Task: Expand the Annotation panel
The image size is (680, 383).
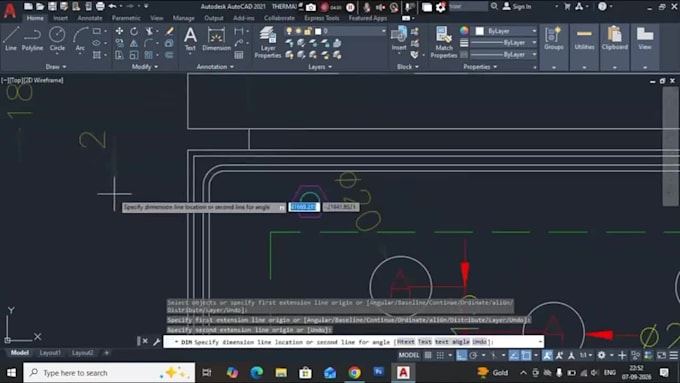Action: point(215,67)
